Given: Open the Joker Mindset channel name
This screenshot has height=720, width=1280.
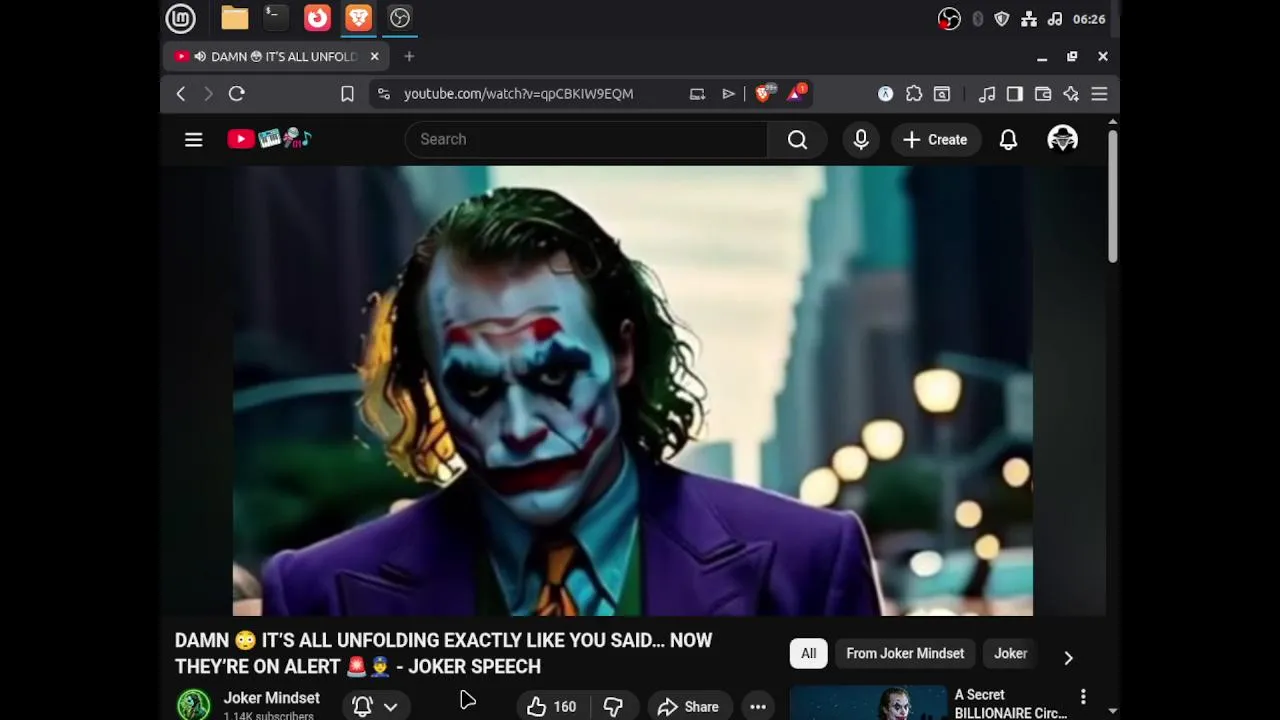Looking at the screenshot, I should pyautogui.click(x=271, y=698).
